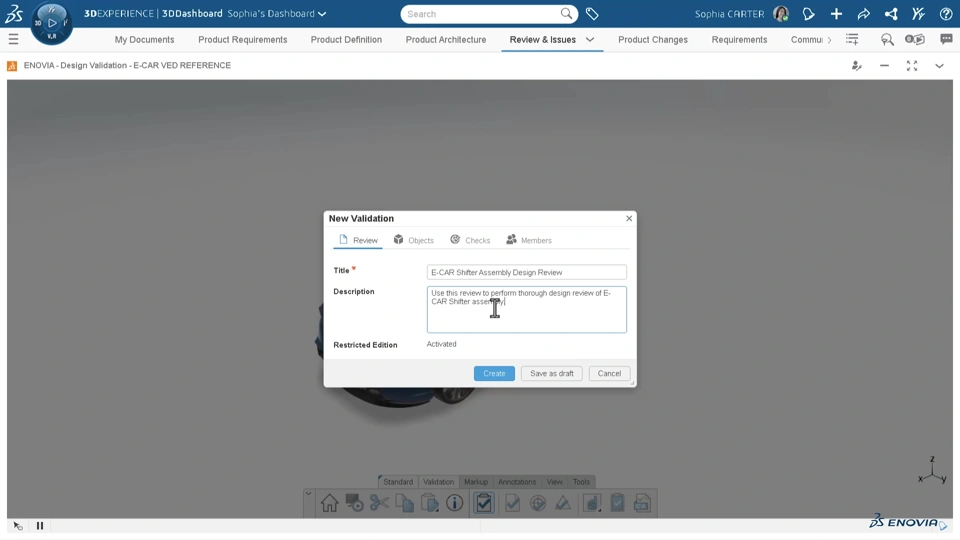Click the screen play icon in action bar
960x540 pixels.
point(354,503)
